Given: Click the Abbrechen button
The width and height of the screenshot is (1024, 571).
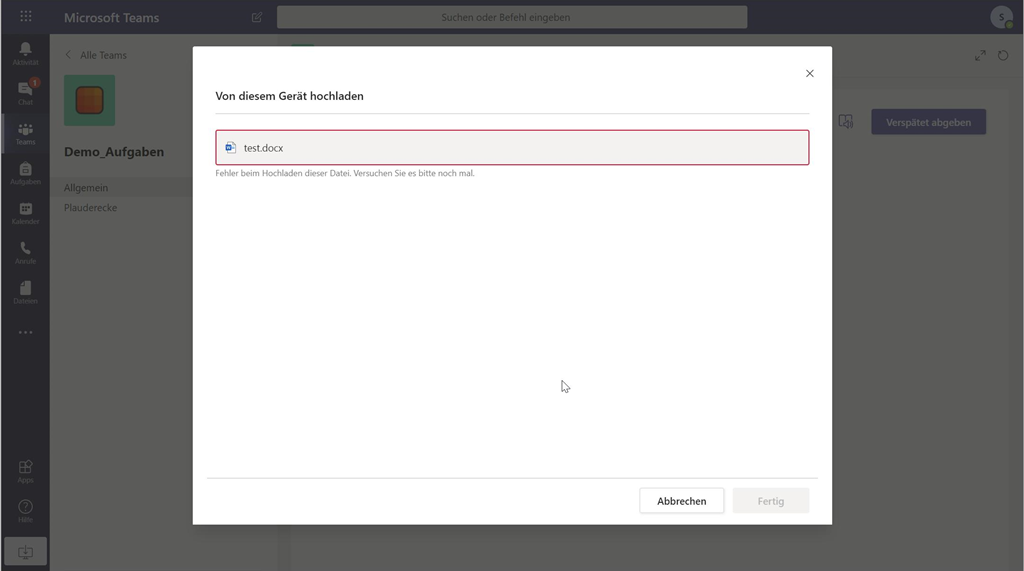Looking at the screenshot, I should tap(681, 501).
